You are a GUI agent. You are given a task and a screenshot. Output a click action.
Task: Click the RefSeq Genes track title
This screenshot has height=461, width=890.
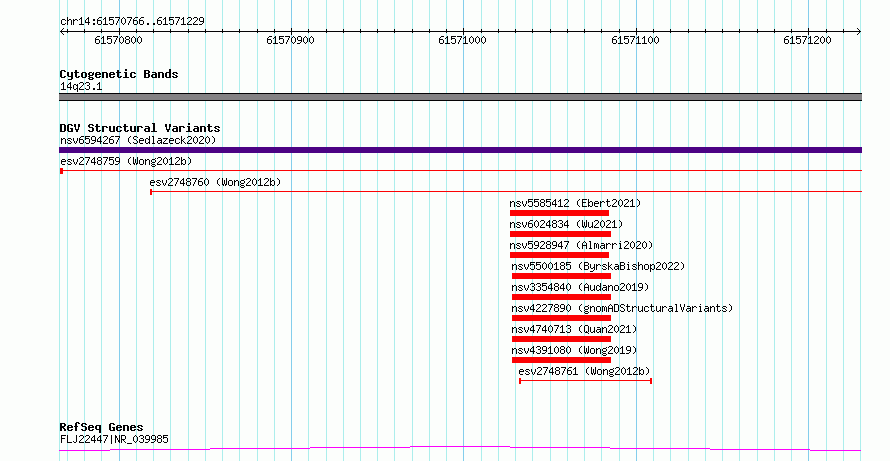click(101, 428)
